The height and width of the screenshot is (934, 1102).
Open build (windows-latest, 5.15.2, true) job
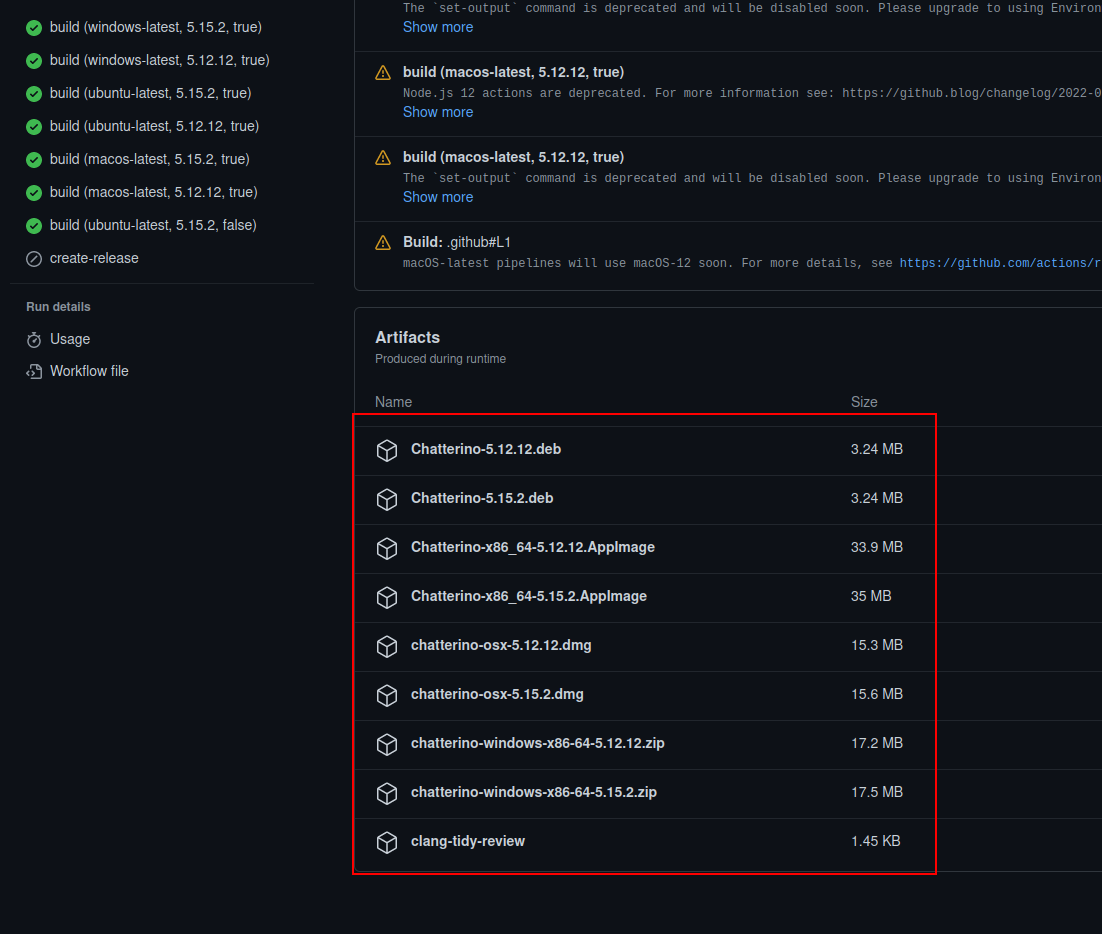pos(156,27)
